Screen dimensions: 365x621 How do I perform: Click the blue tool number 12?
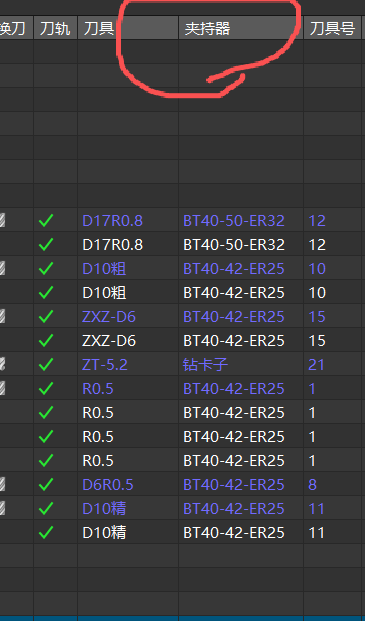click(x=317, y=221)
